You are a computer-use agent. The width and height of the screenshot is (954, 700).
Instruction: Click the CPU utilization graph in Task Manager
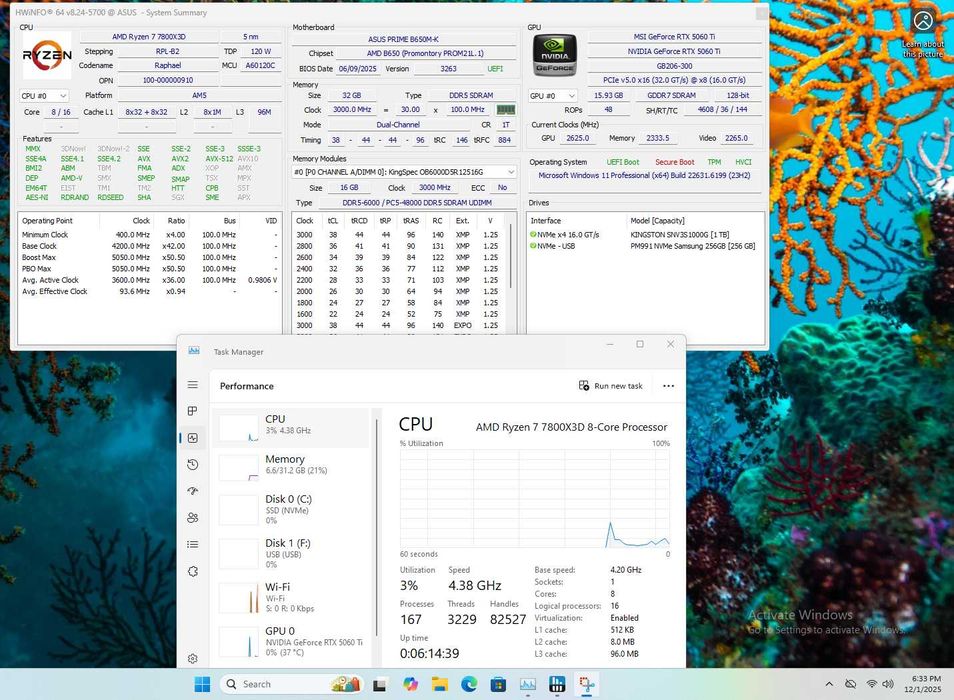tap(535, 498)
